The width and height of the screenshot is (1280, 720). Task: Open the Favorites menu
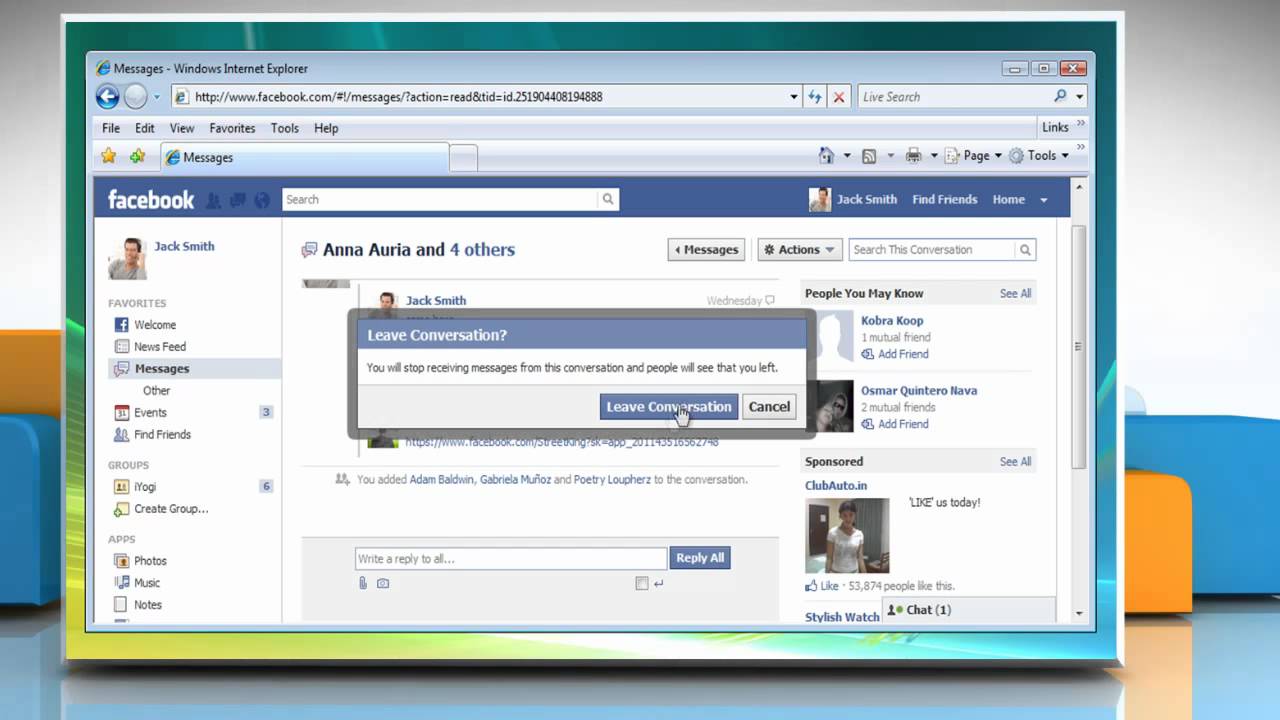click(x=232, y=128)
